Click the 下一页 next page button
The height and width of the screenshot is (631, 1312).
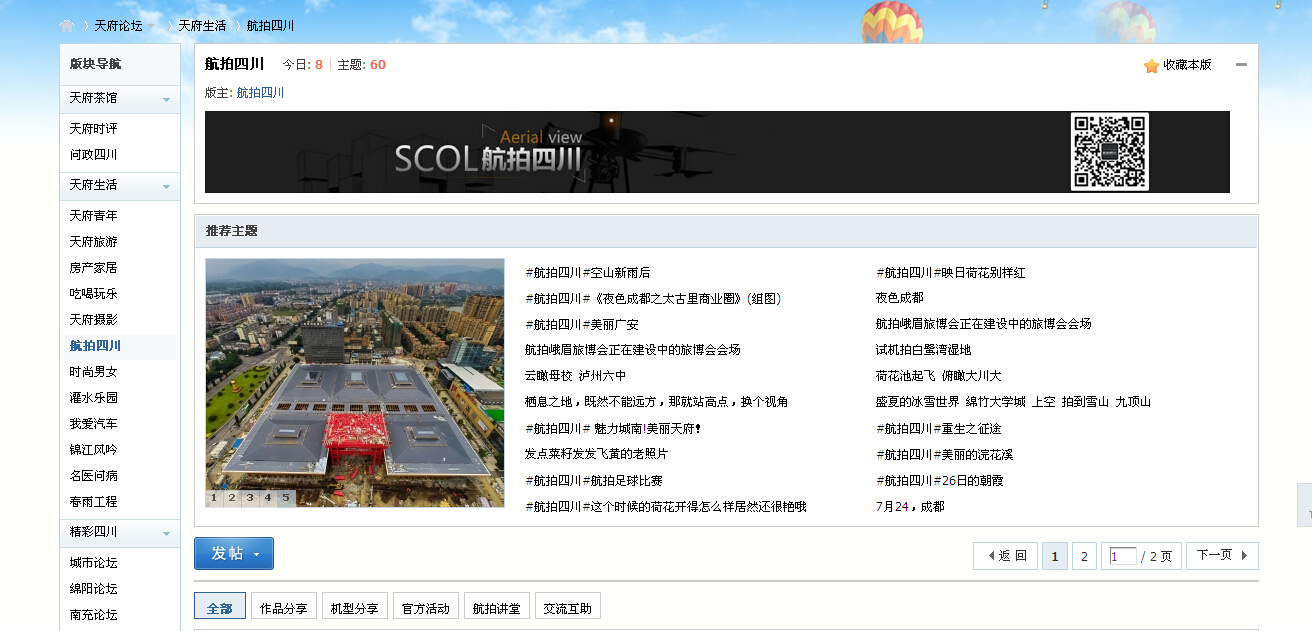point(1221,555)
